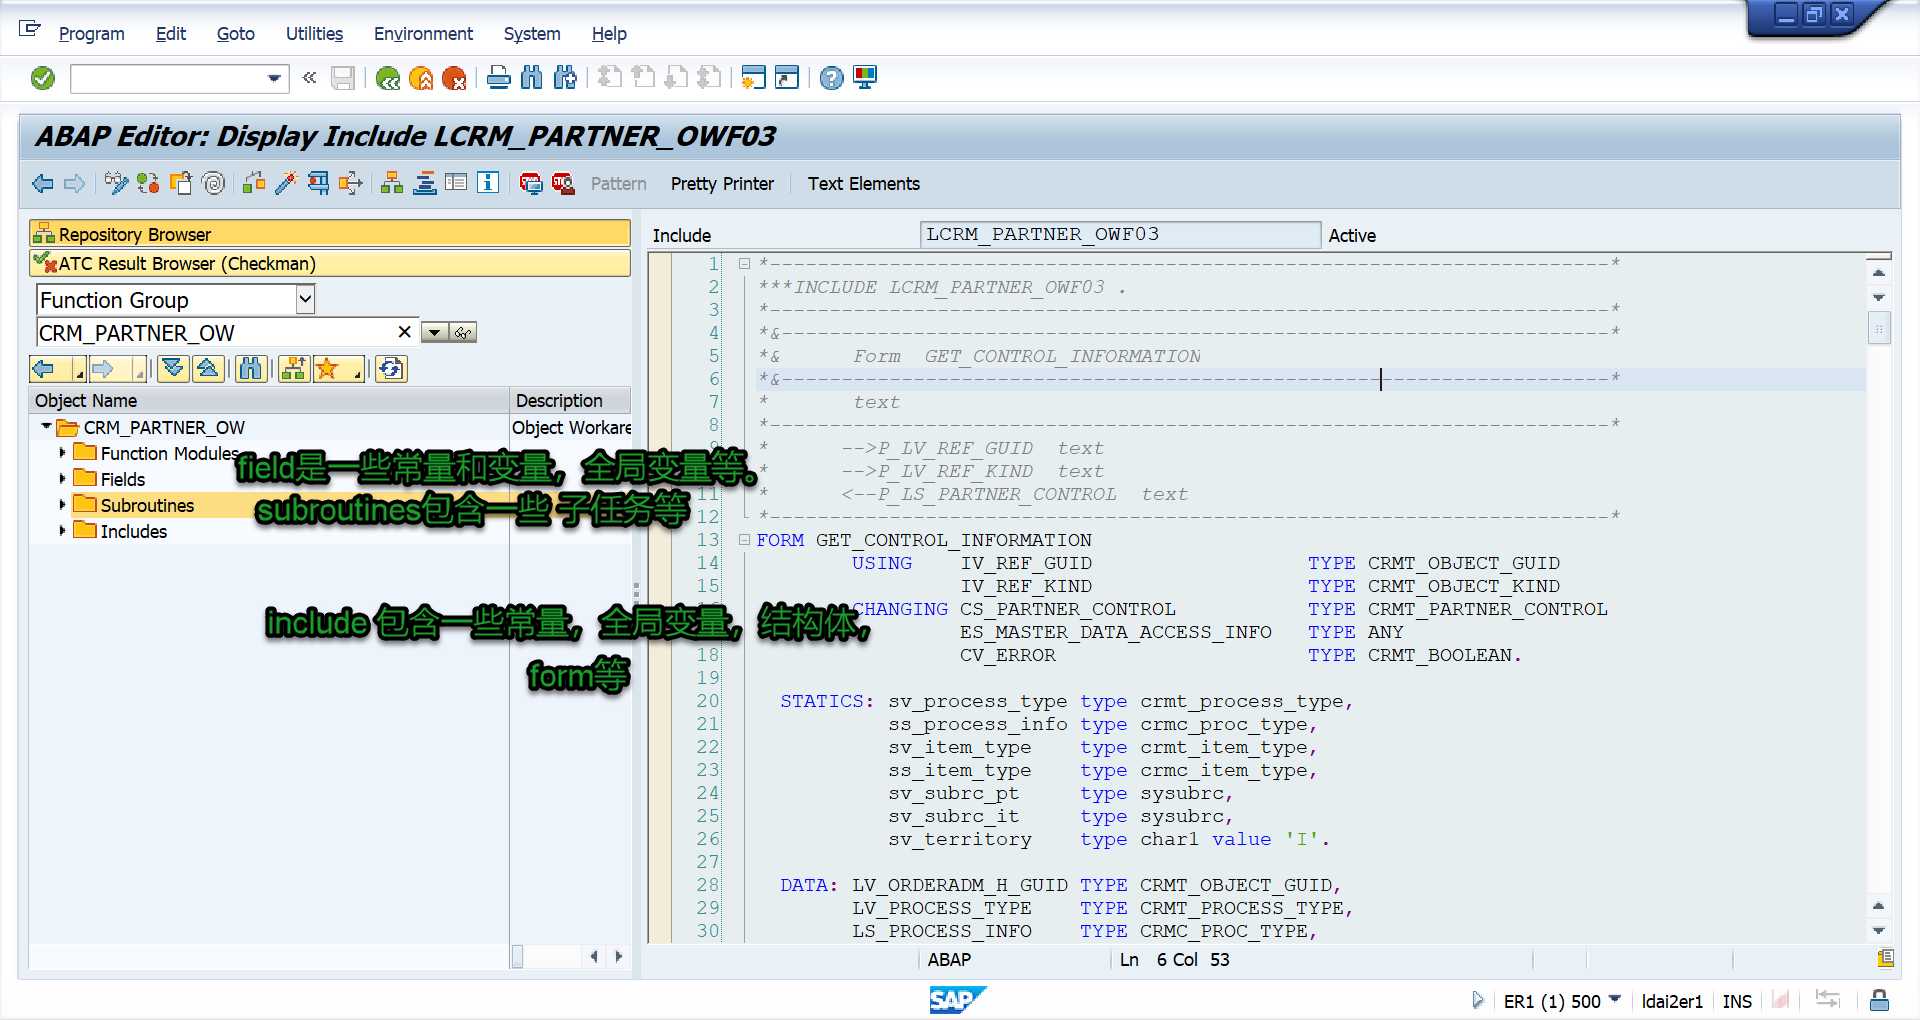
Task: Click the Display Object List hierarchy icon
Action: click(x=392, y=184)
